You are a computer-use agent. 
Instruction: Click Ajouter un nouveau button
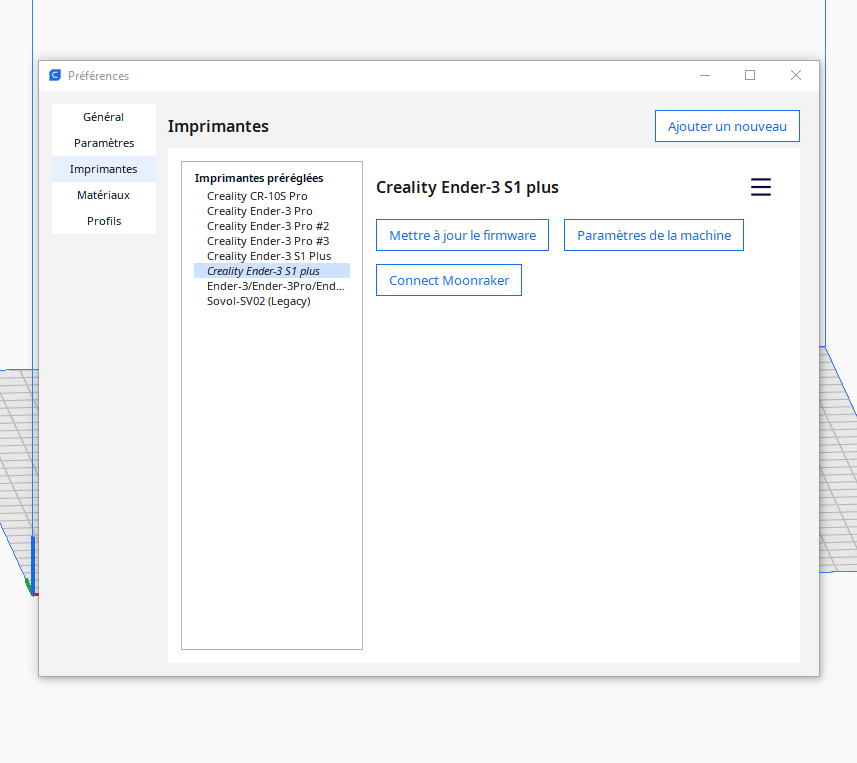(x=727, y=126)
